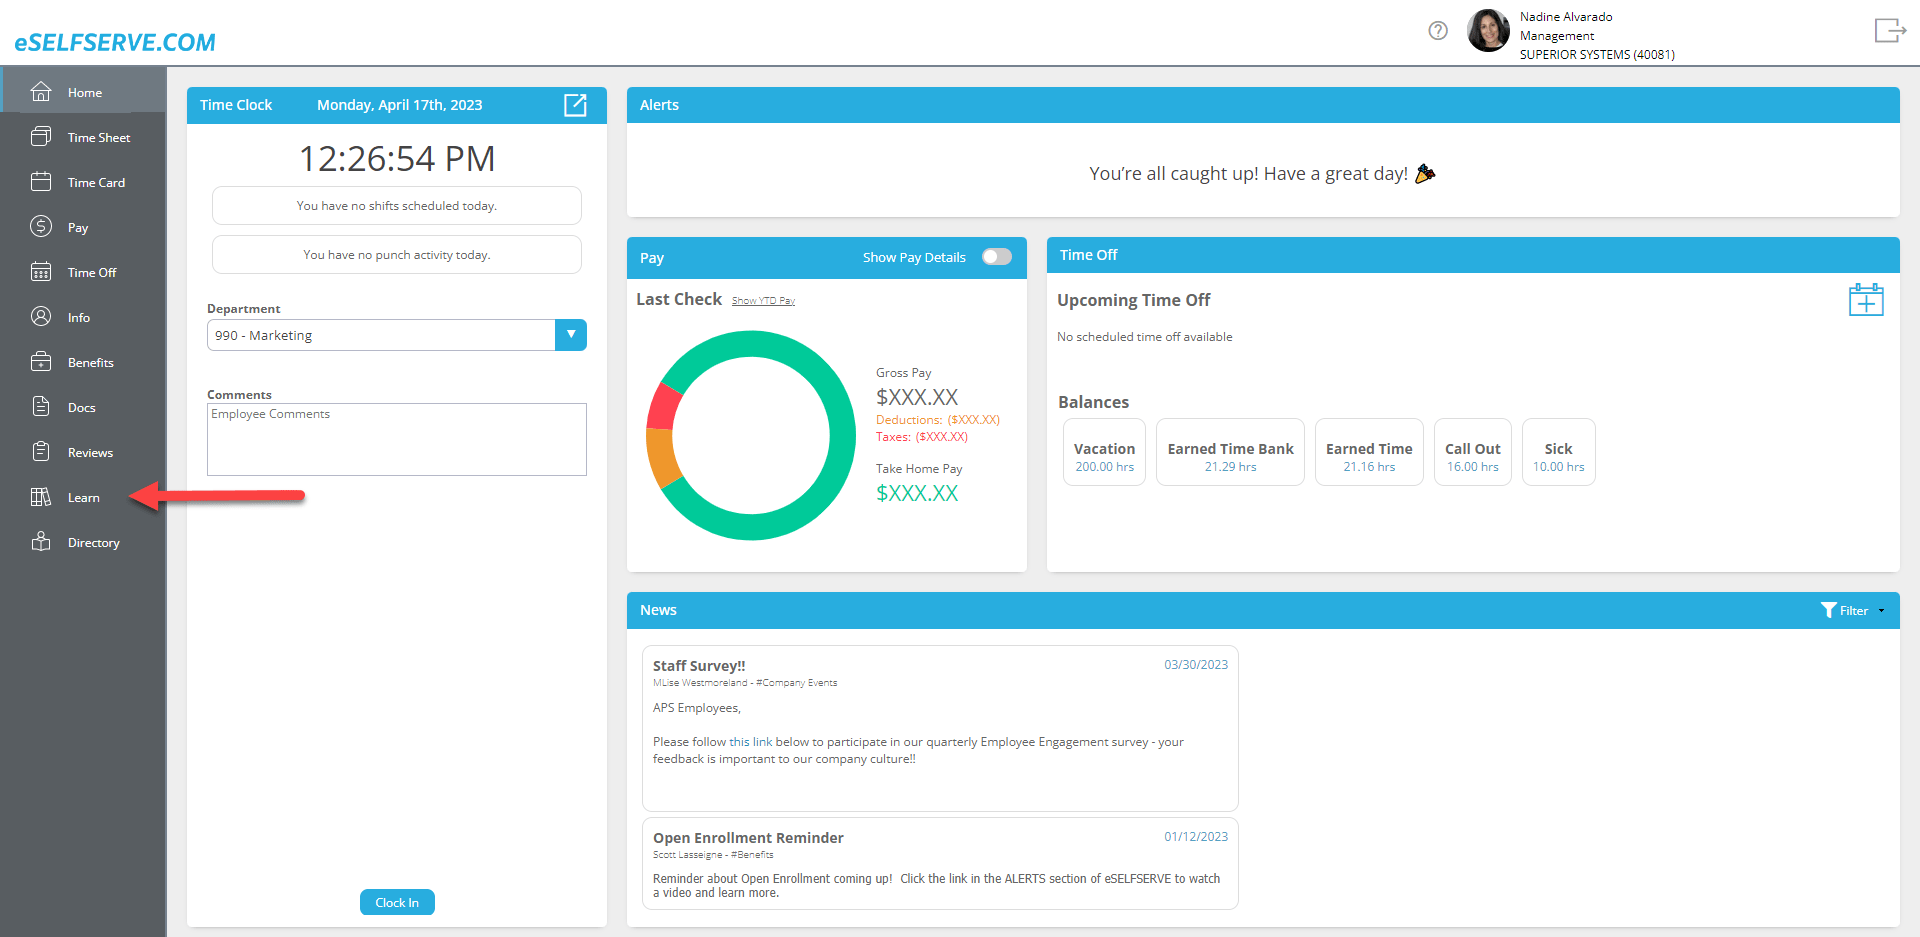1920x937 pixels.
Task: Click the Learn books icon
Action: (41, 497)
